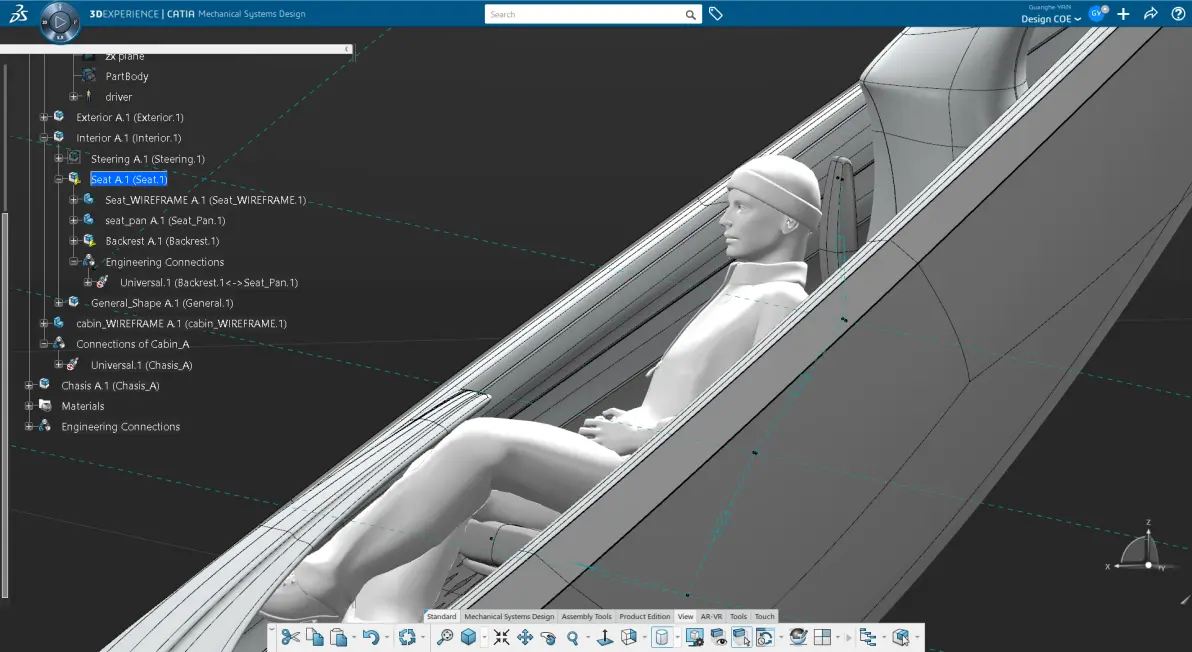
Task: Expand the Exterior A.1 node
Action: 44,117
